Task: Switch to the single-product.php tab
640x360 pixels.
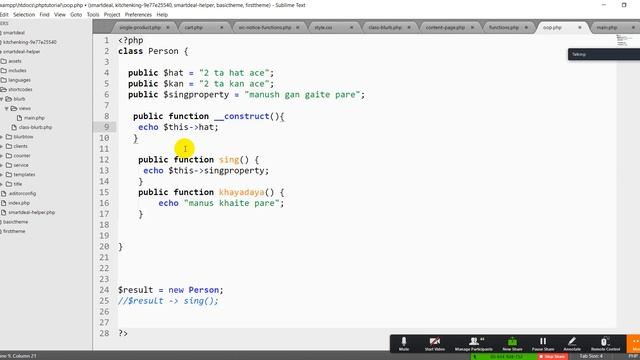Action: [140, 27]
